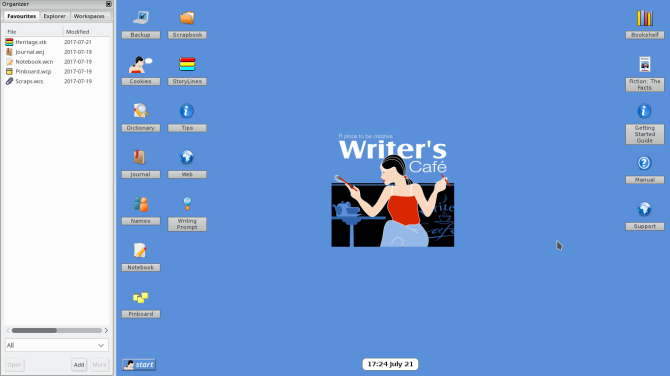Switch to the Favourites tab
The width and height of the screenshot is (670, 376).
tap(21, 16)
